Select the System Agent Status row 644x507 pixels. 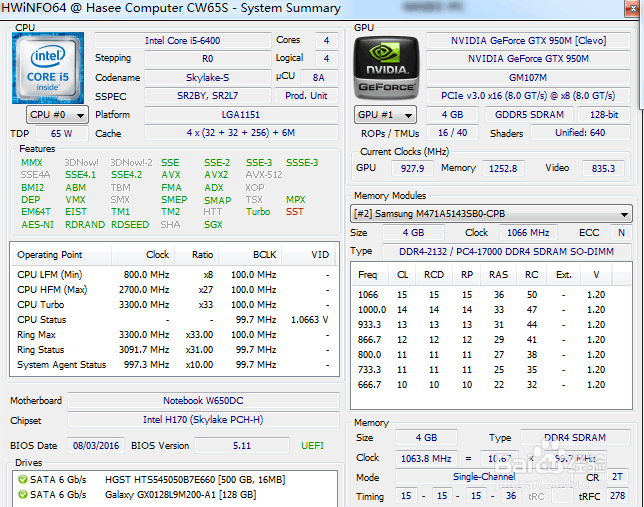coord(173,365)
